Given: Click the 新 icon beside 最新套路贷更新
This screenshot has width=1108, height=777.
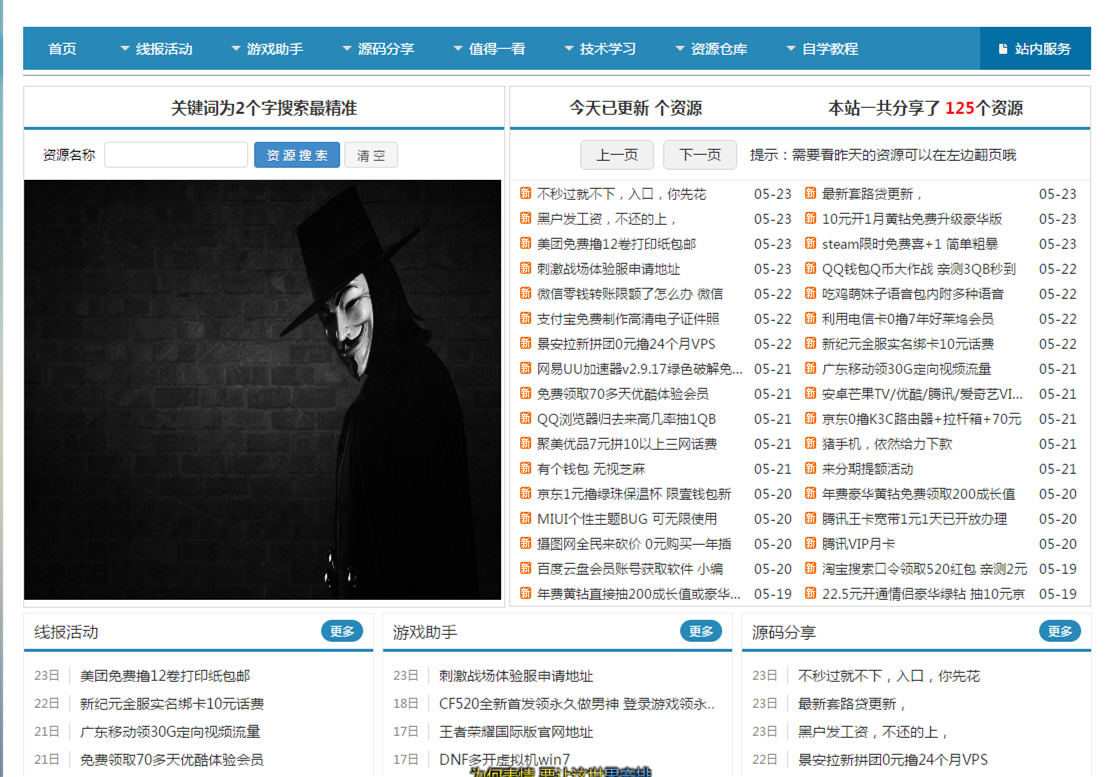Looking at the screenshot, I should point(811,194).
